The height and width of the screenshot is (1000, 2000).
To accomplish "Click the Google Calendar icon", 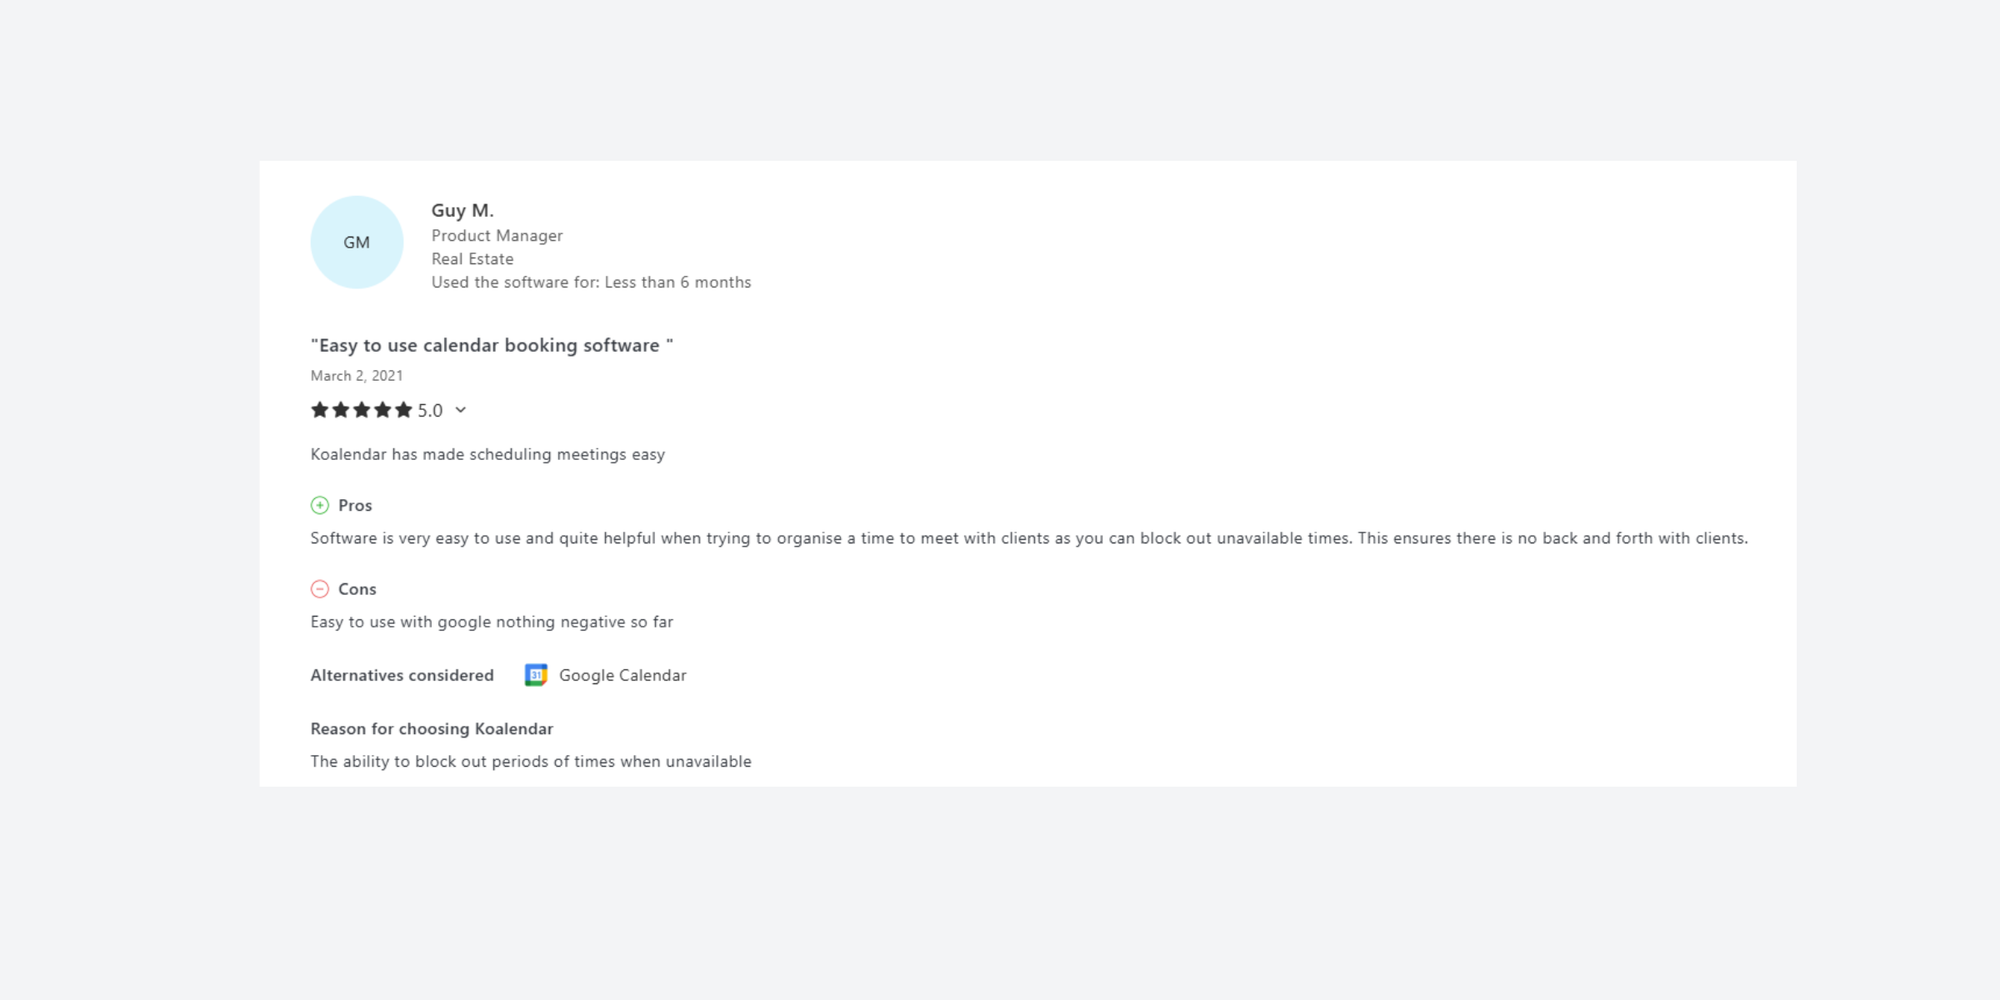I will 536,675.
